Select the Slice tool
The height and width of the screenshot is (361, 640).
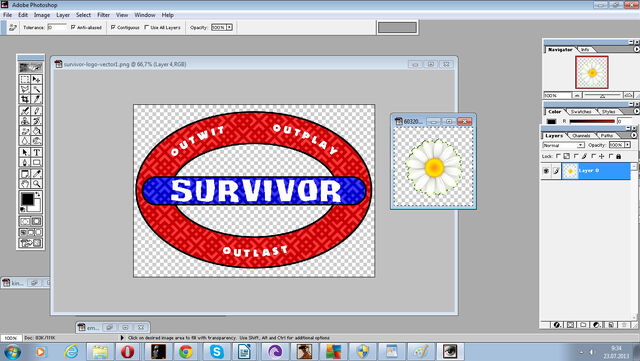click(x=36, y=99)
